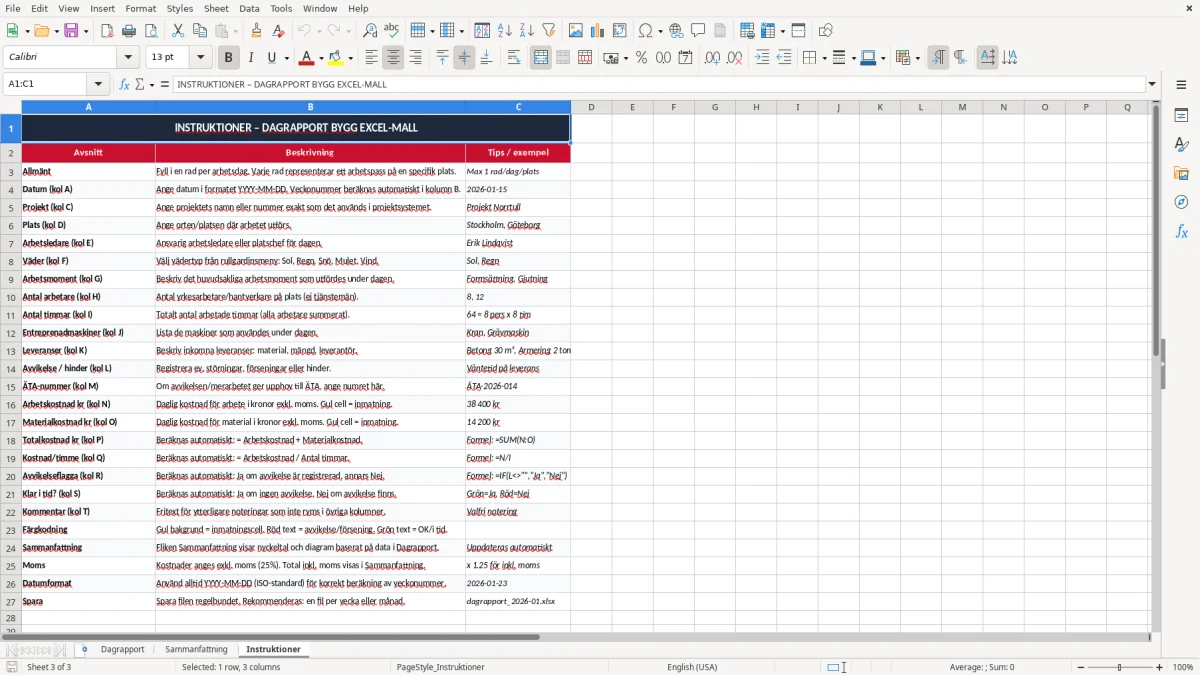Toggle Merge and Center Cells button
1200x675 pixels.
point(541,58)
